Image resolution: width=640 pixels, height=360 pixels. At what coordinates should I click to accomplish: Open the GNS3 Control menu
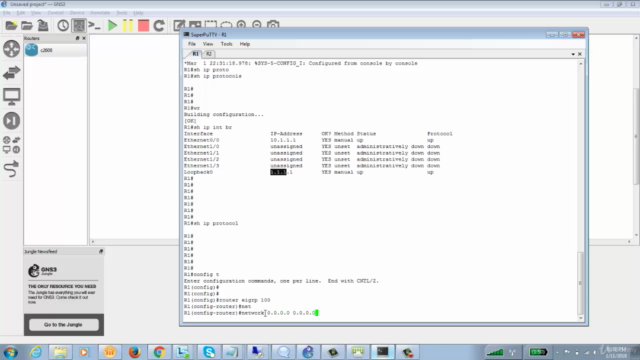[56, 13]
